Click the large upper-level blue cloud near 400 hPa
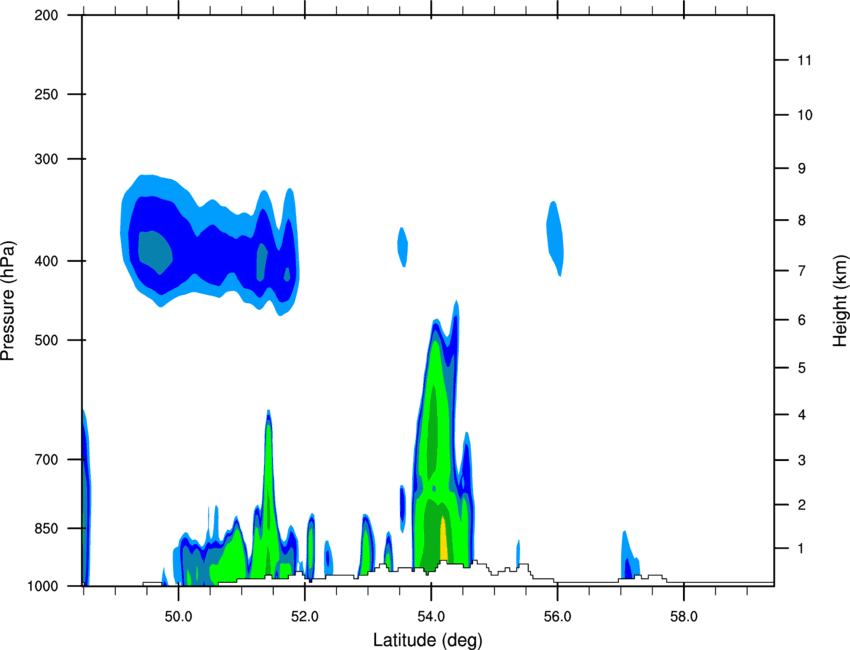Screen dimensions: 850x650 (210, 245)
